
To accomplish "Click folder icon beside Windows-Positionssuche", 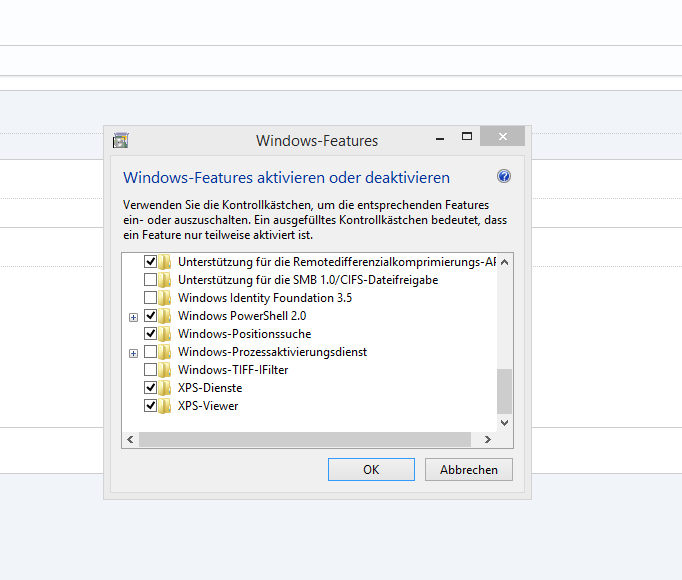I will pyautogui.click(x=164, y=334).
